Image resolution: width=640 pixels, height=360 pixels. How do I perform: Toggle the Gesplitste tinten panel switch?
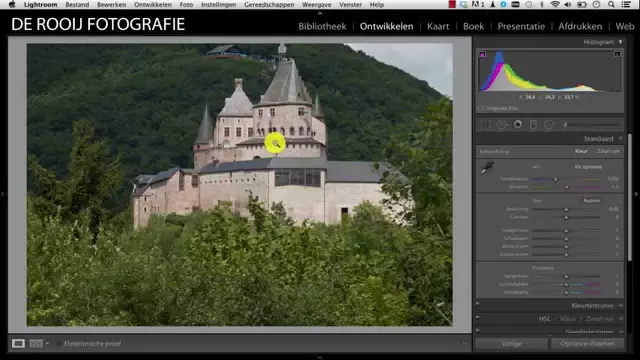[478, 330]
